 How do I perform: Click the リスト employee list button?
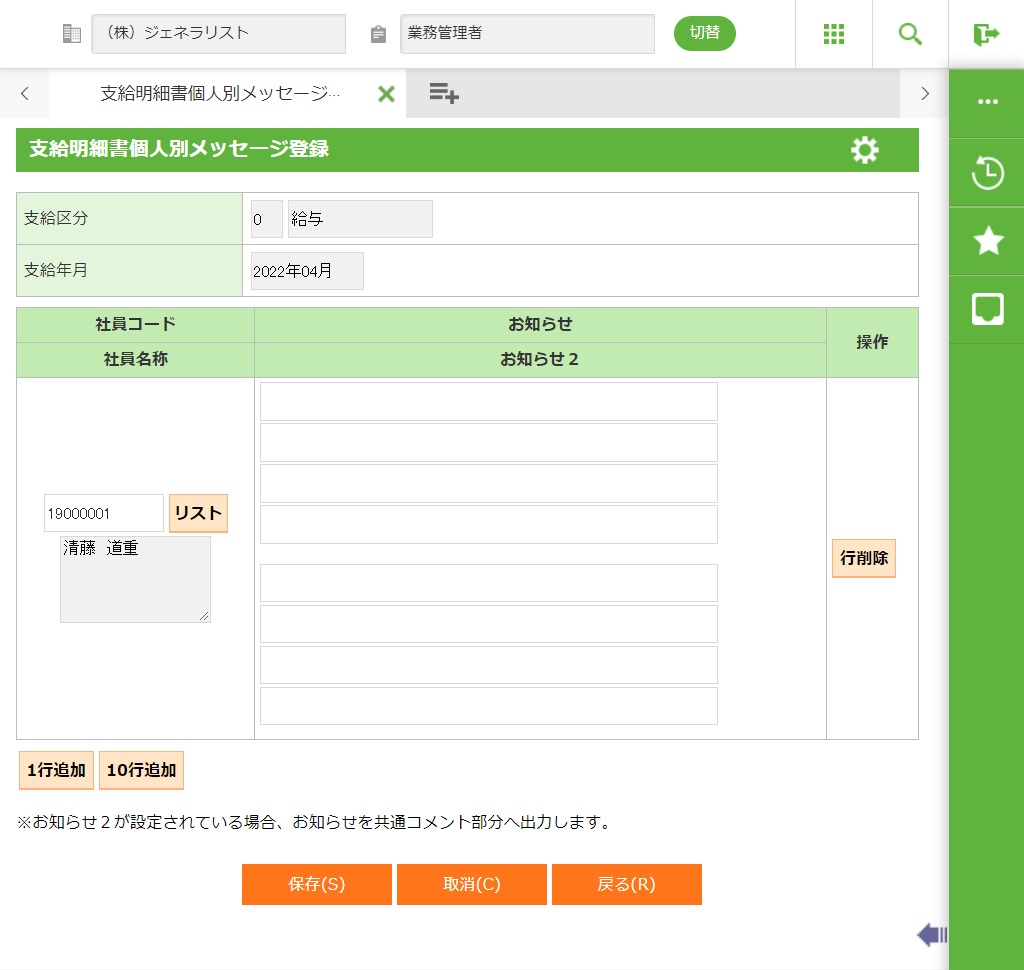(198, 513)
